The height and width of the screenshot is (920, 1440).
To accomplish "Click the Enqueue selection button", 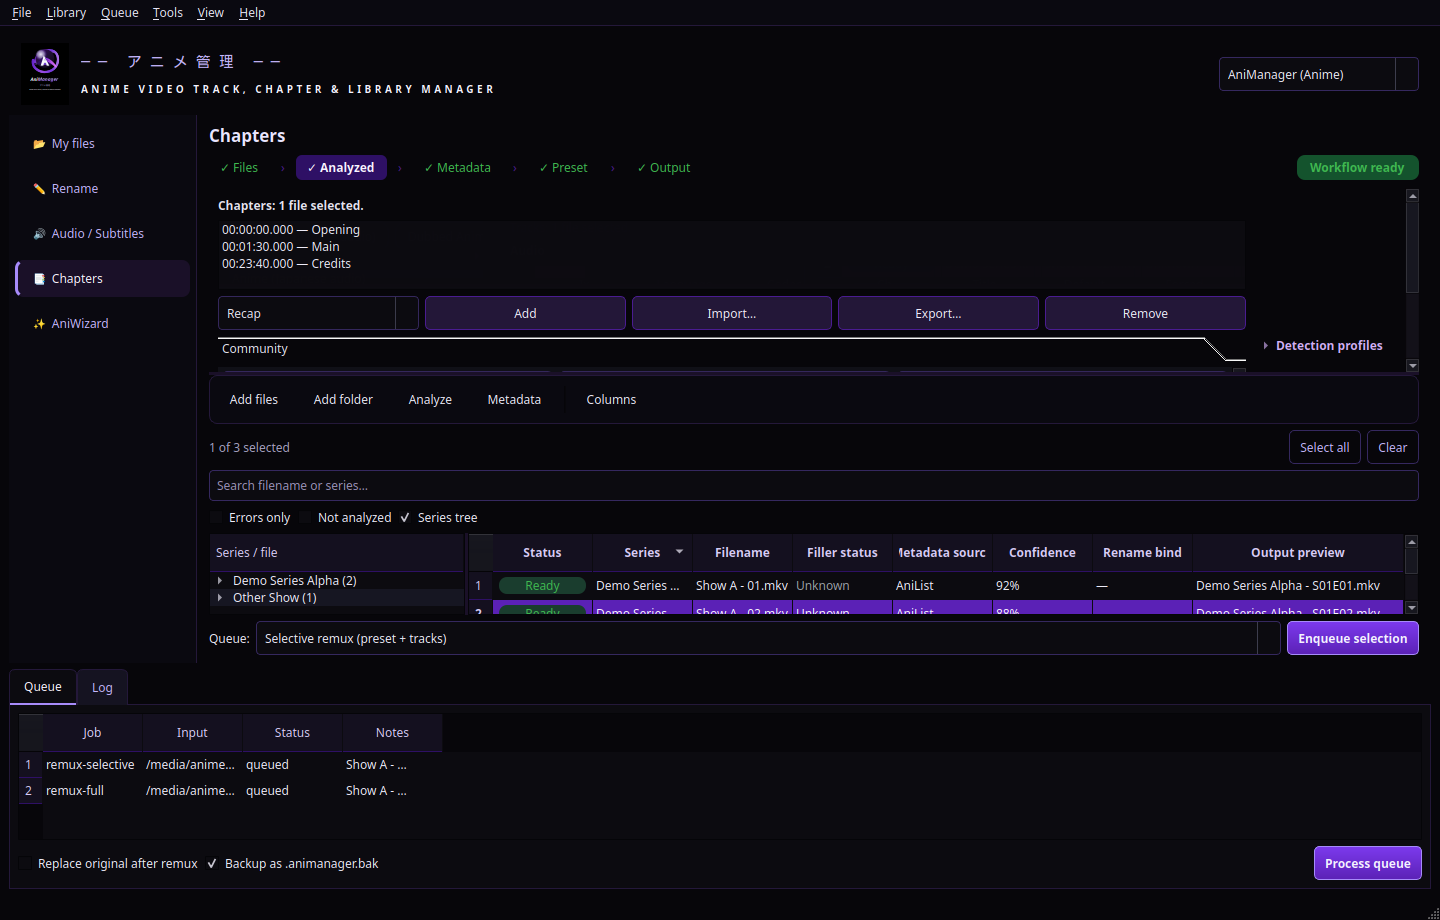I will coord(1353,639).
